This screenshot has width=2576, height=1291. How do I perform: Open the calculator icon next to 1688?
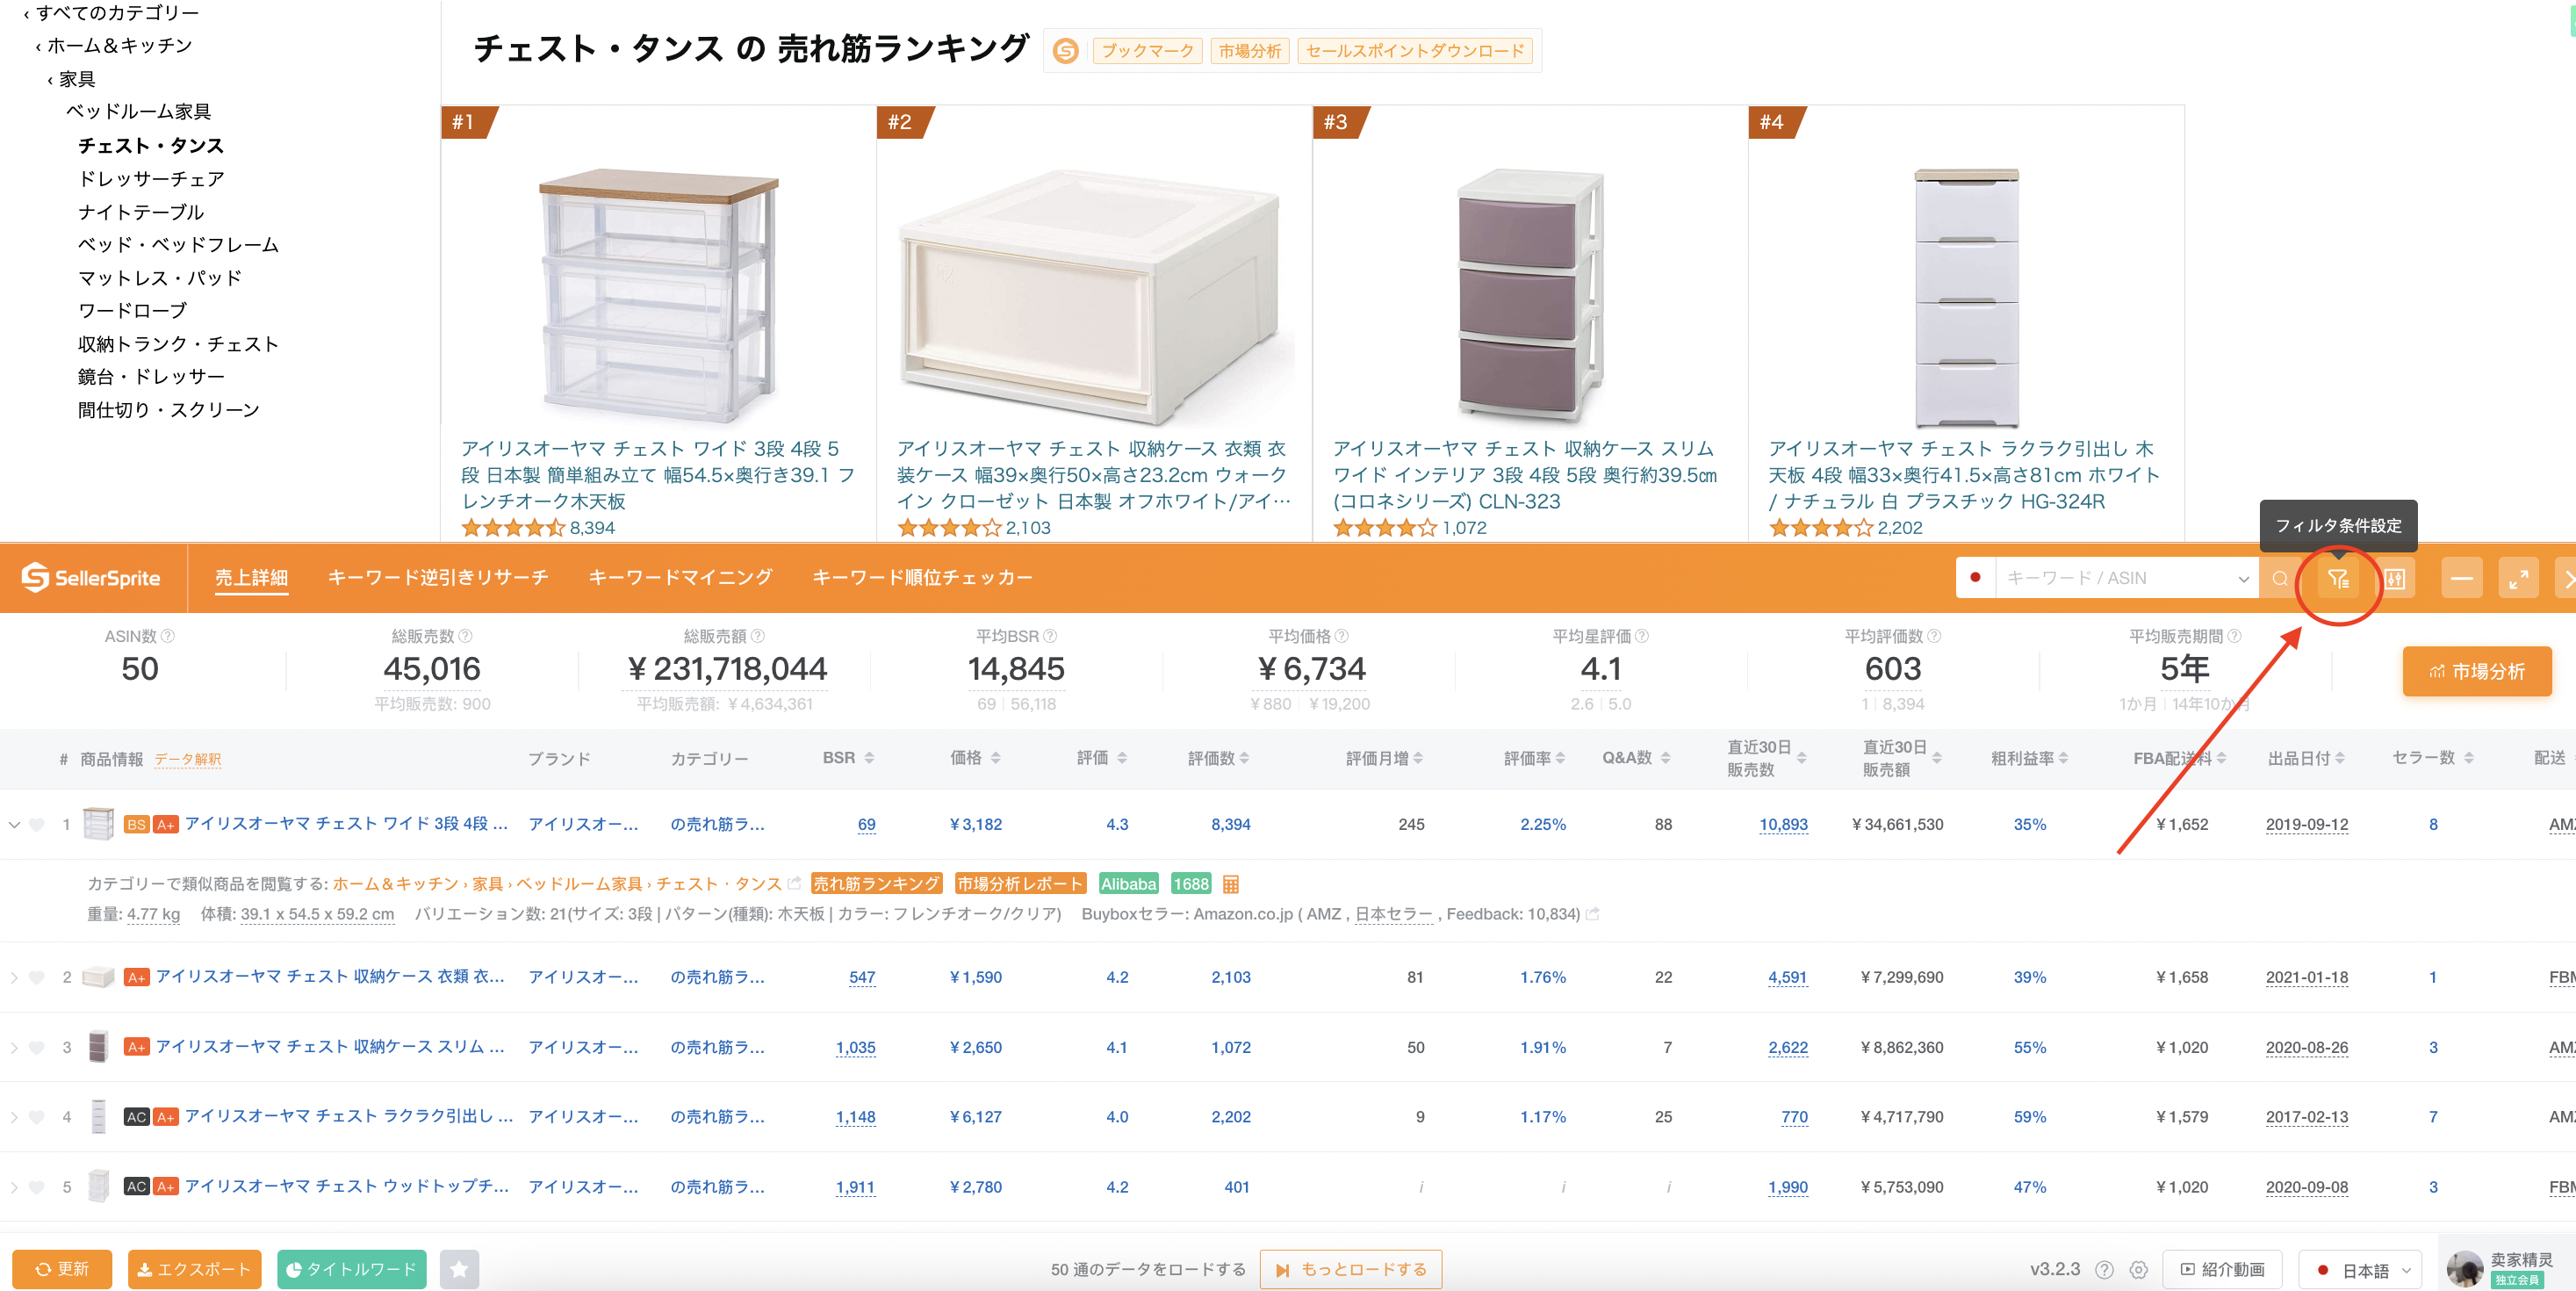(x=1230, y=883)
